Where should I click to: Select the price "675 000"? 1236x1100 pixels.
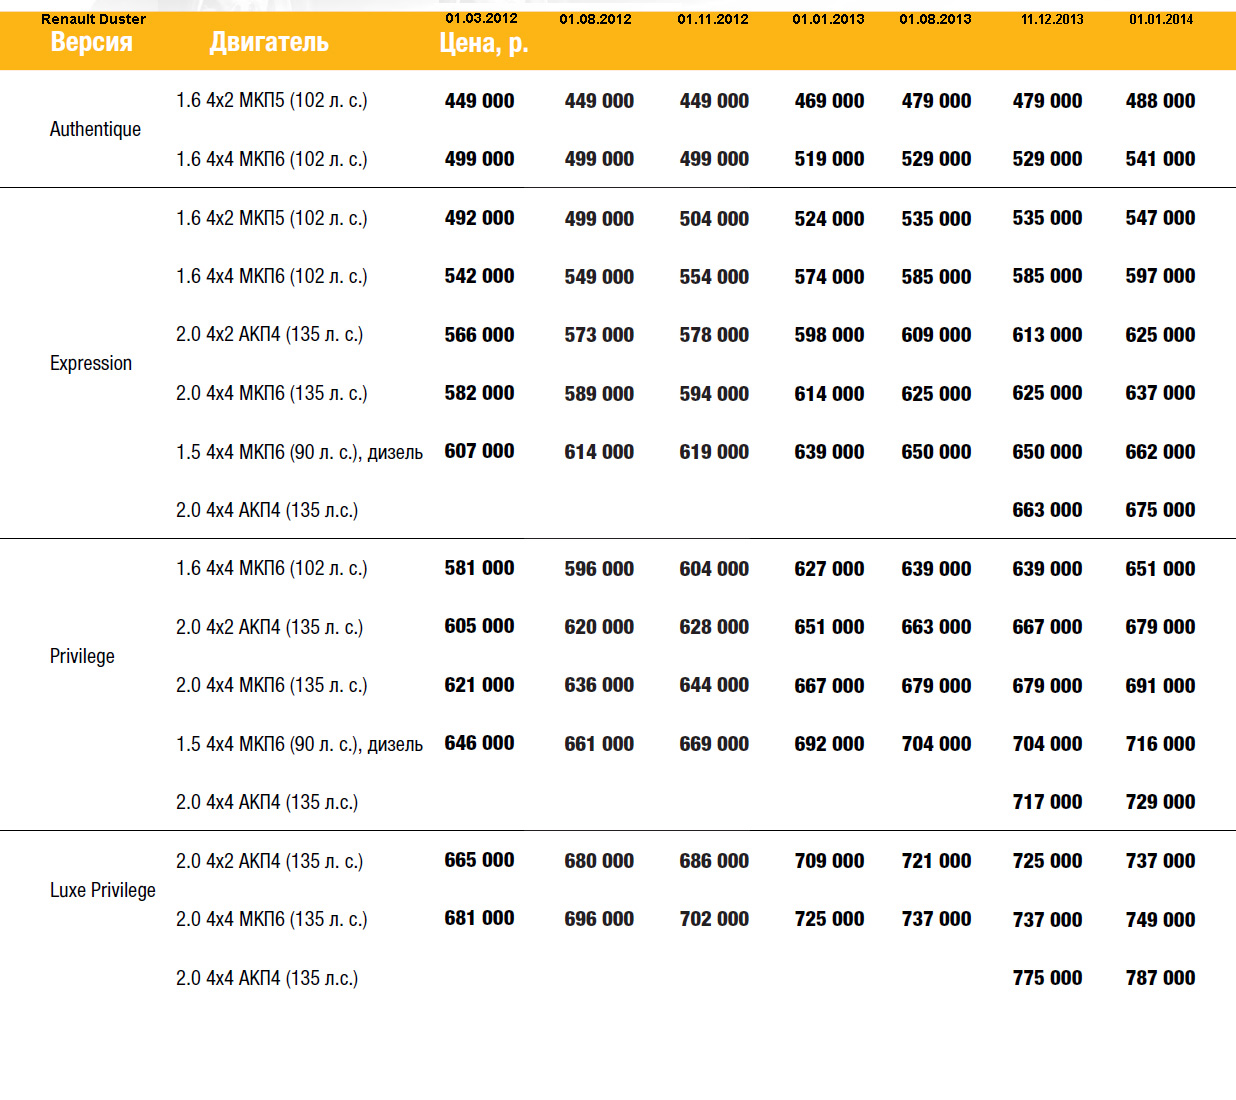pyautogui.click(x=1160, y=510)
